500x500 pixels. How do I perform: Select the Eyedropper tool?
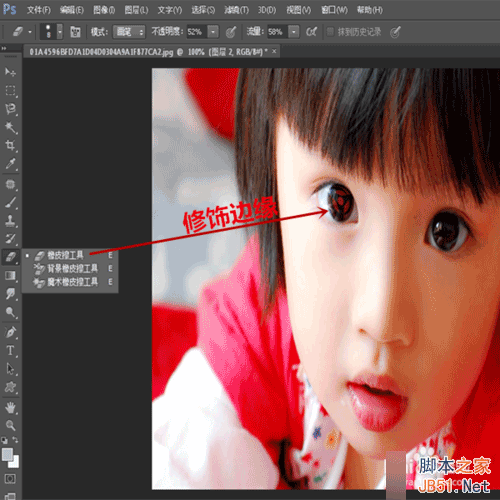tap(10, 164)
